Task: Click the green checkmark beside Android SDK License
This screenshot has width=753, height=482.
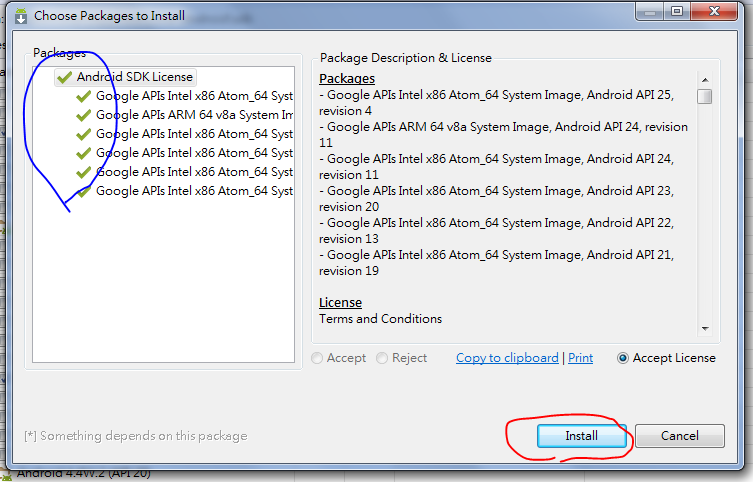Action: 64,77
